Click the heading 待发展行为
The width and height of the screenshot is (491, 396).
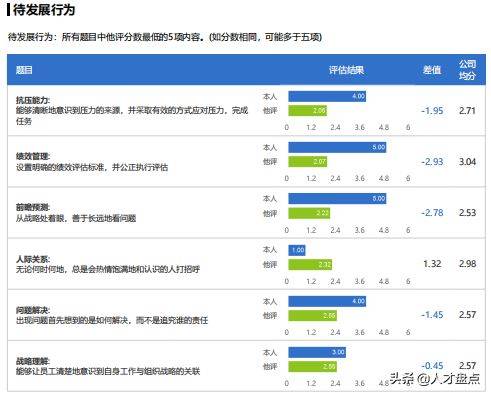click(44, 10)
